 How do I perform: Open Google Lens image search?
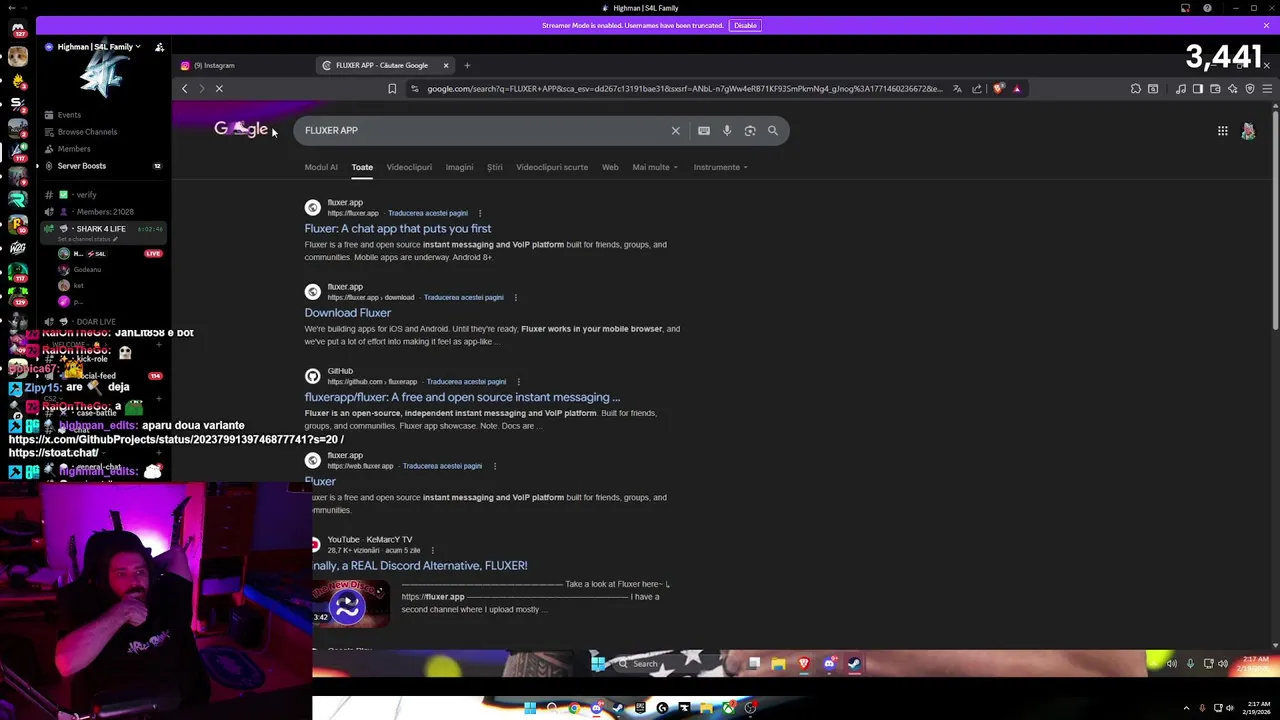(750, 130)
